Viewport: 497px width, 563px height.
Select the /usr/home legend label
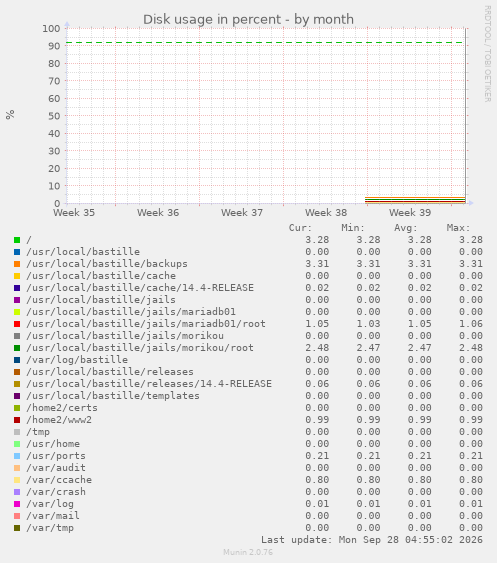pos(53,444)
